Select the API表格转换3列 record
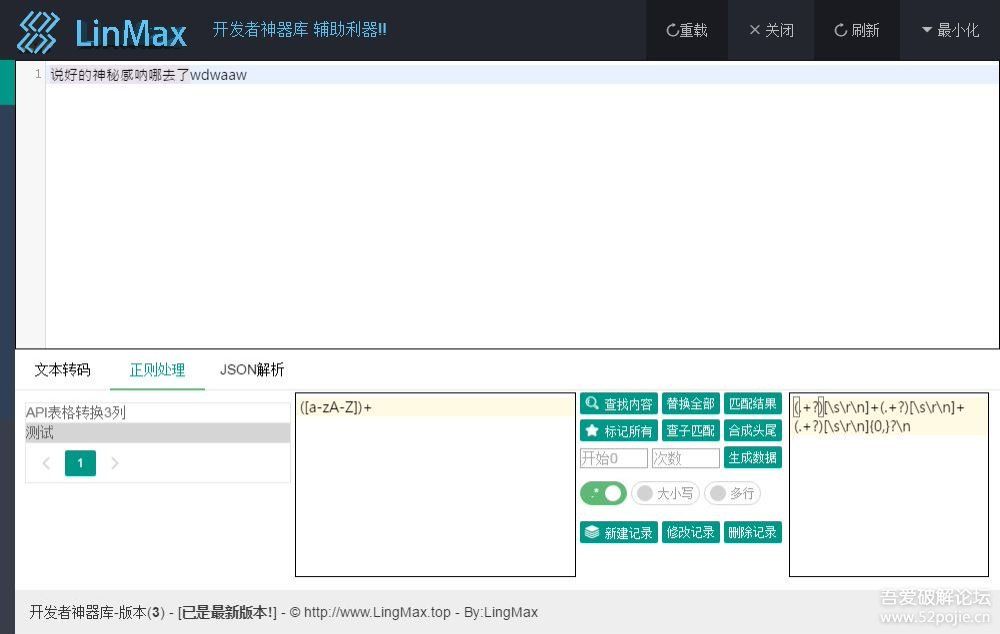Viewport: 1000px width, 634px height. pyautogui.click(x=158, y=413)
